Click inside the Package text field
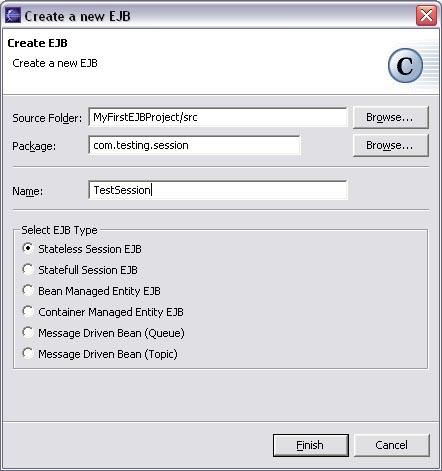This screenshot has height=471, width=442. pyautogui.click(x=194, y=145)
